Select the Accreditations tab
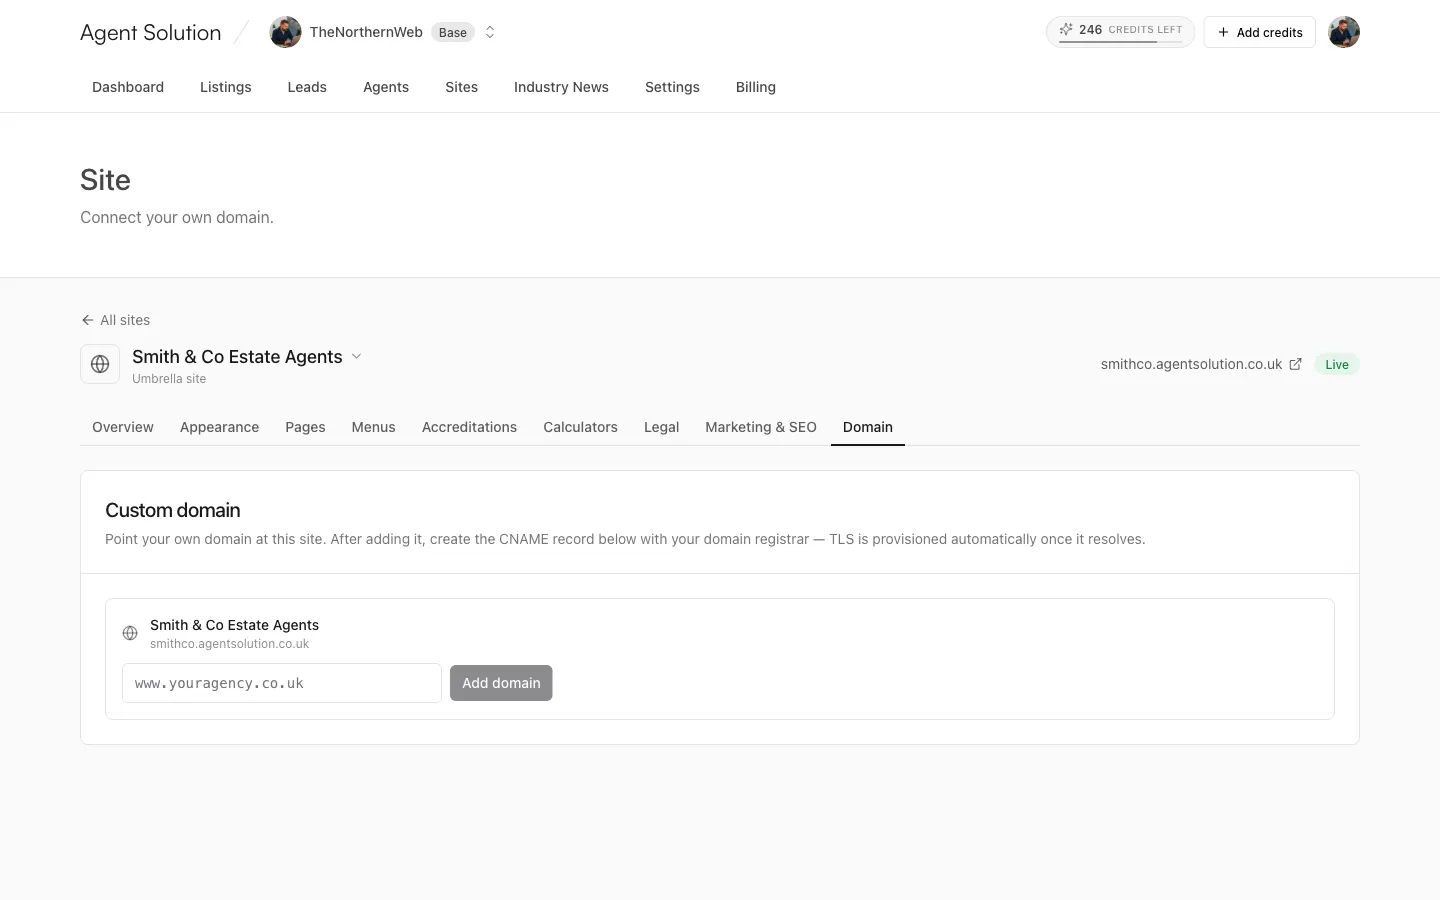1440x900 pixels. click(x=469, y=427)
